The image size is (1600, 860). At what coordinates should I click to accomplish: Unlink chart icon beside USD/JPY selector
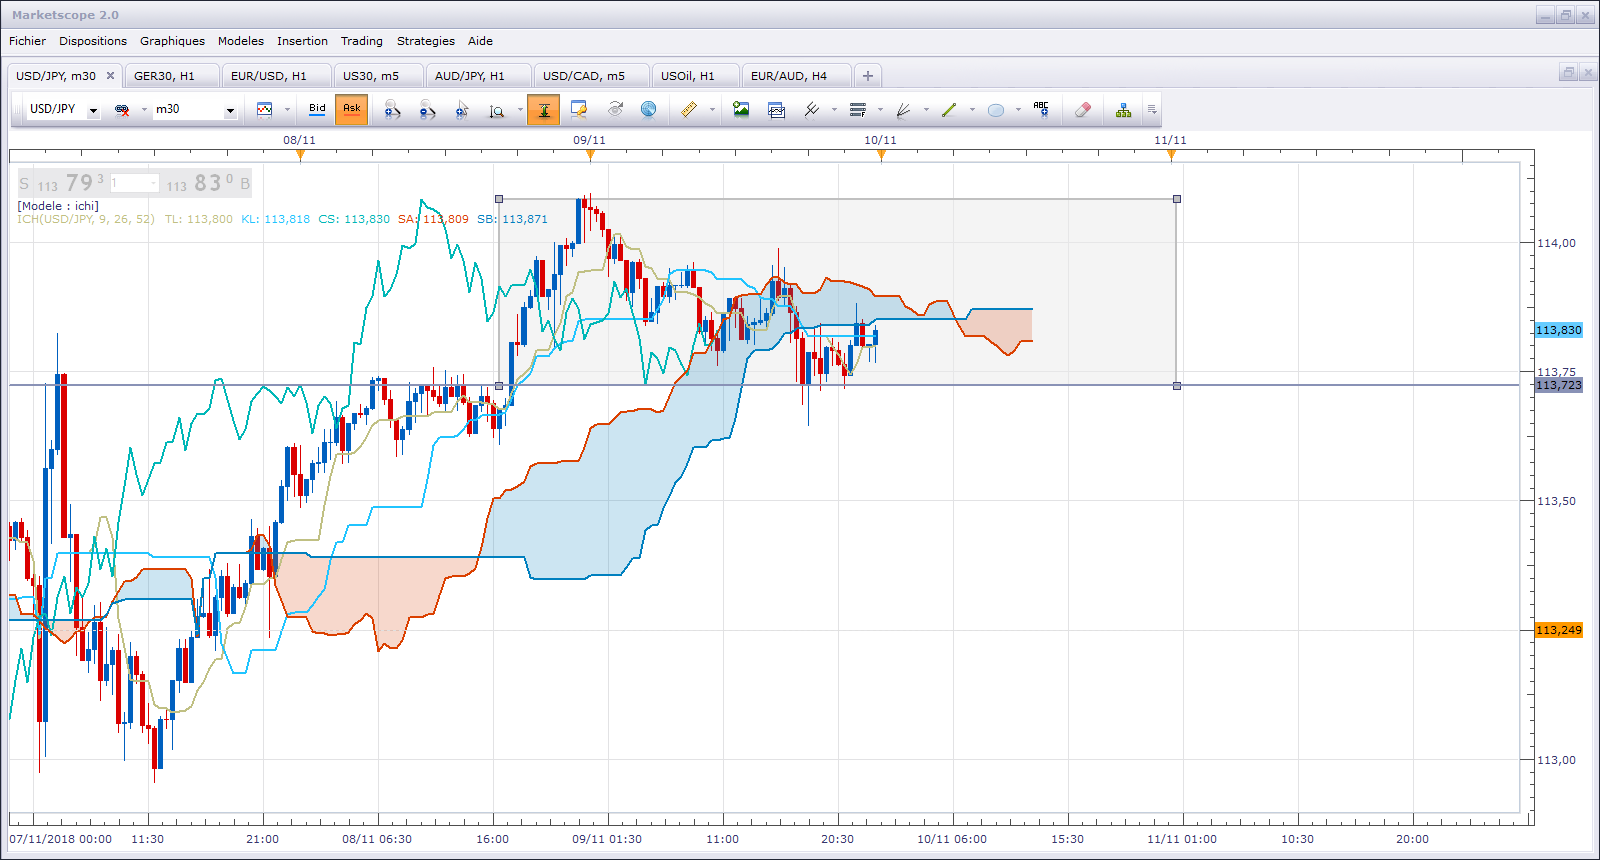(122, 110)
